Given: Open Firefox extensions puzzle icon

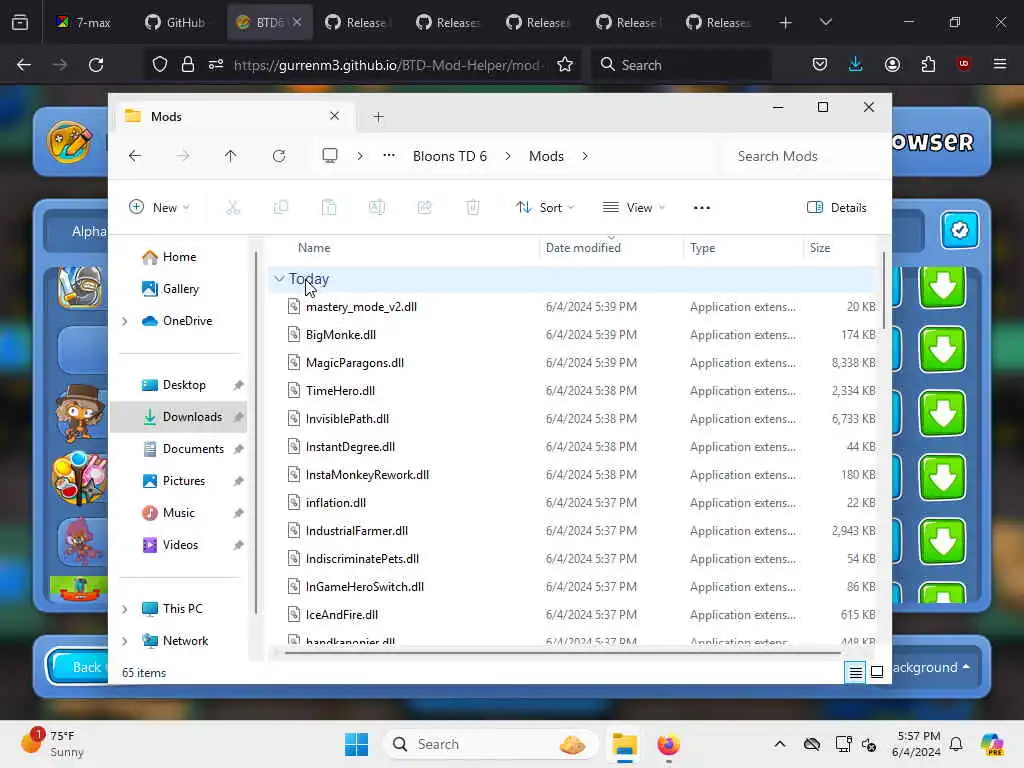Looking at the screenshot, I should pyautogui.click(x=928, y=64).
